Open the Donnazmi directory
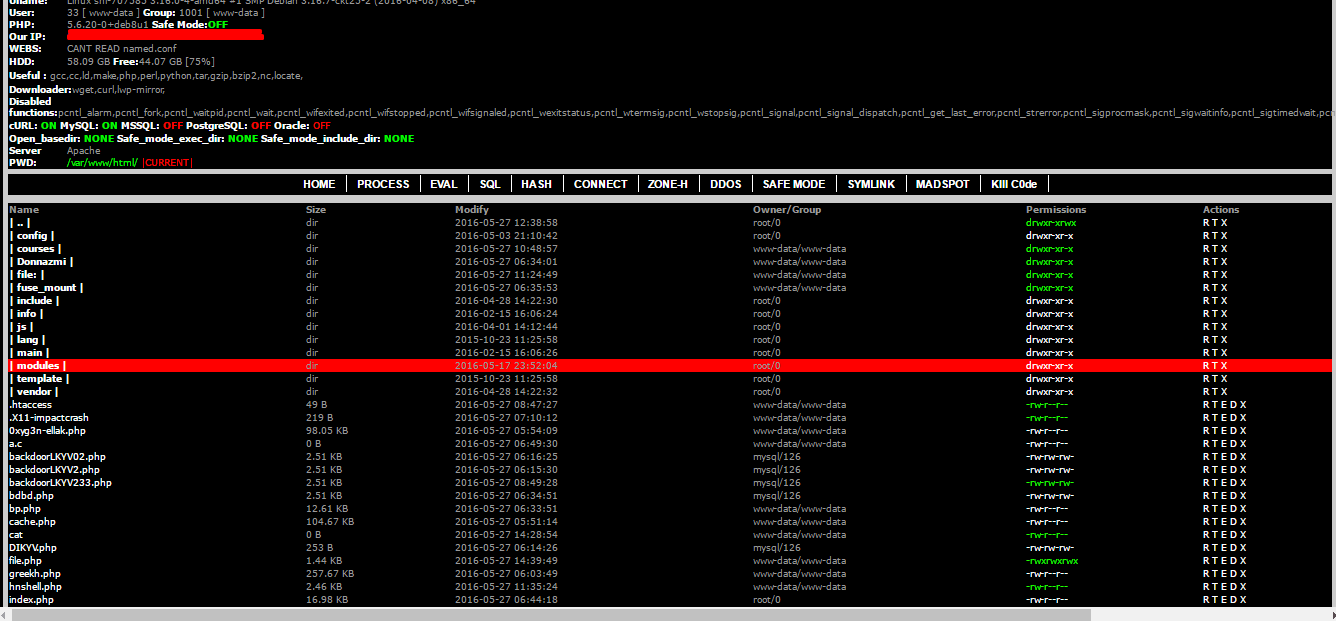 (x=41, y=262)
